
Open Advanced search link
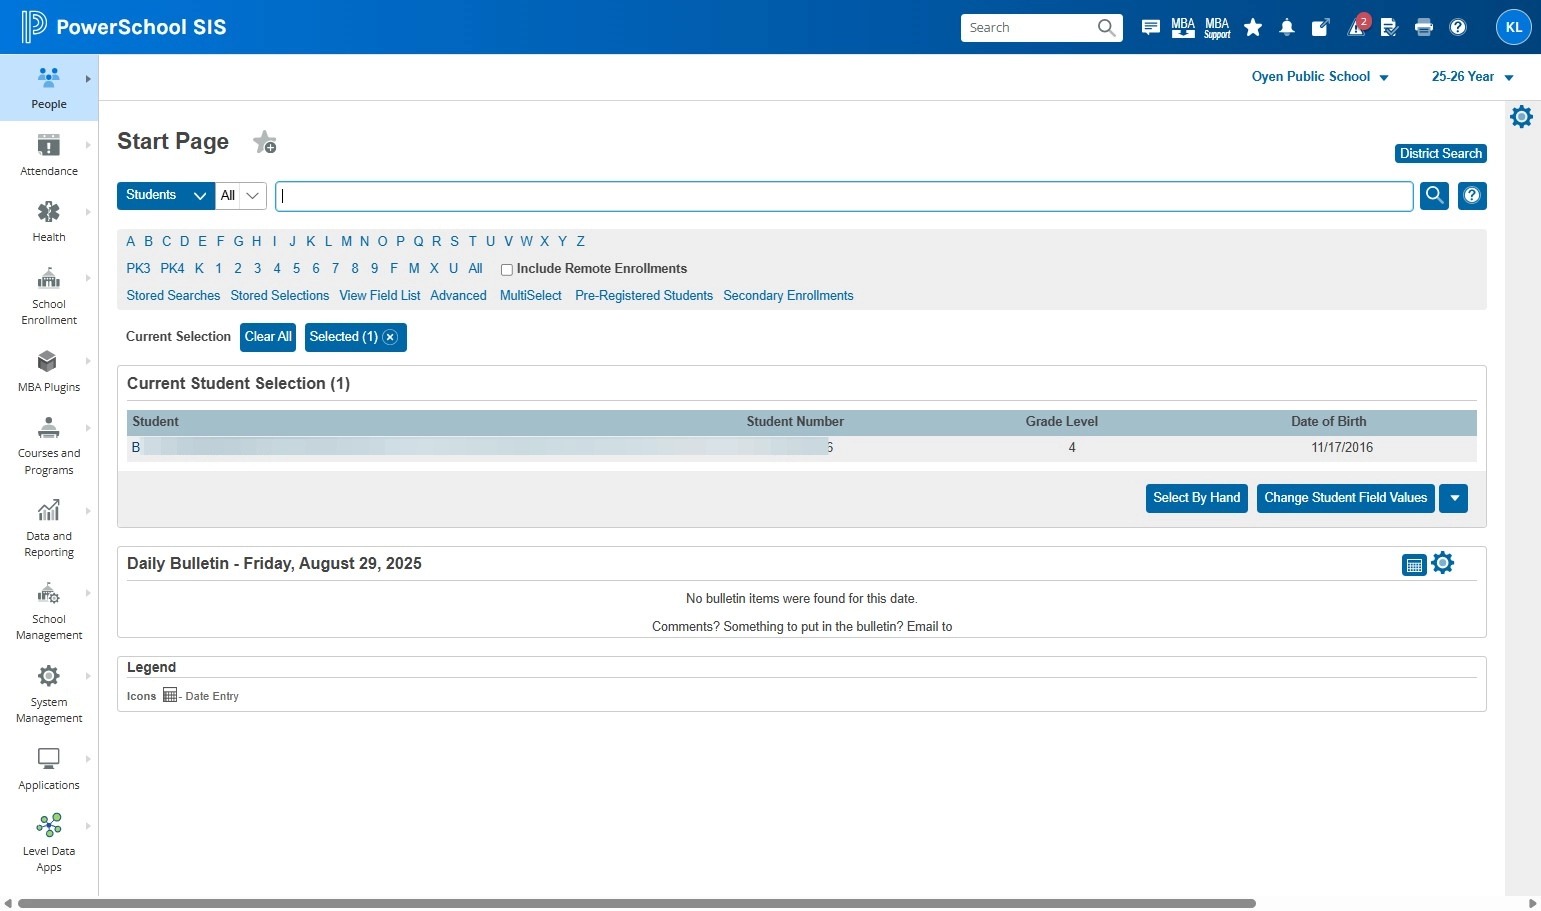(458, 295)
